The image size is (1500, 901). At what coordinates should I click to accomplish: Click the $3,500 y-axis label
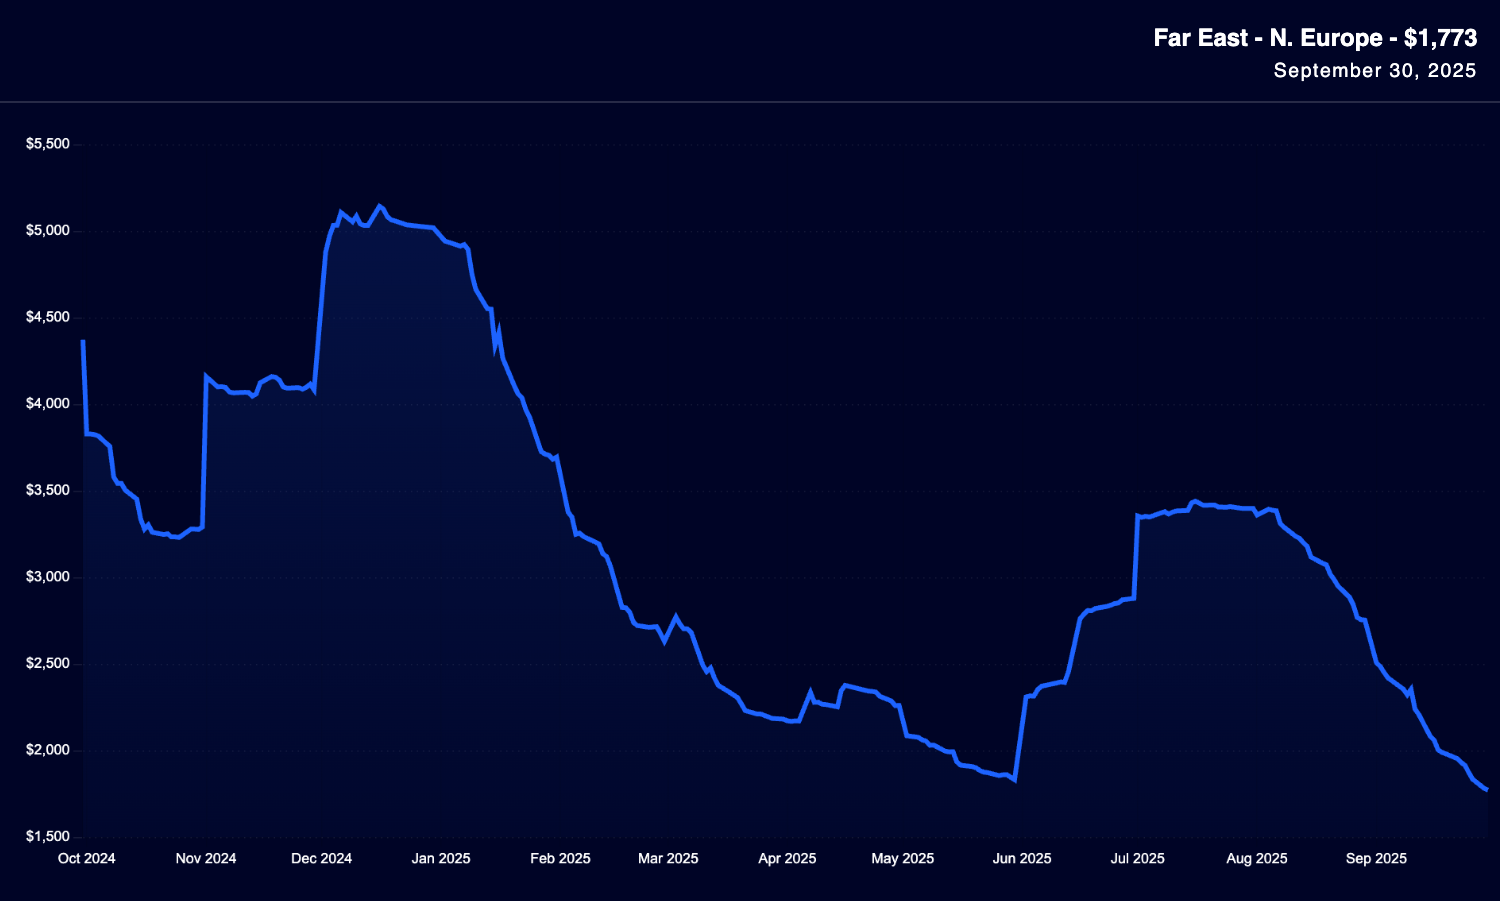click(x=48, y=490)
